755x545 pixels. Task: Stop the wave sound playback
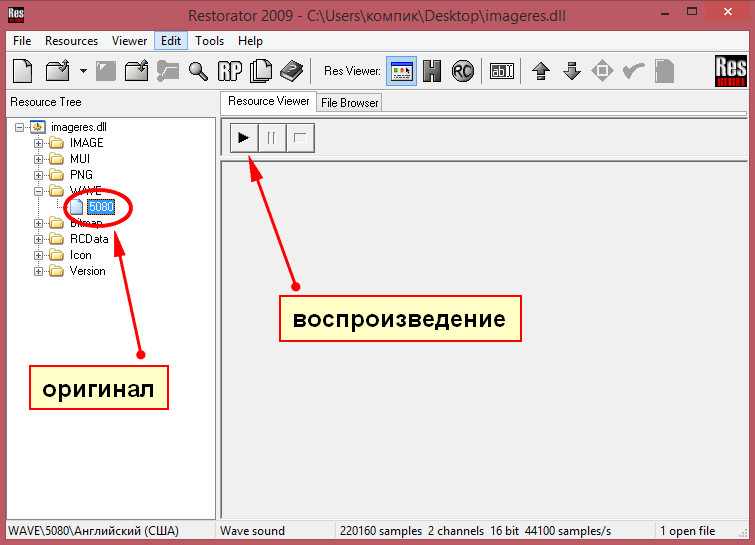tap(300, 138)
